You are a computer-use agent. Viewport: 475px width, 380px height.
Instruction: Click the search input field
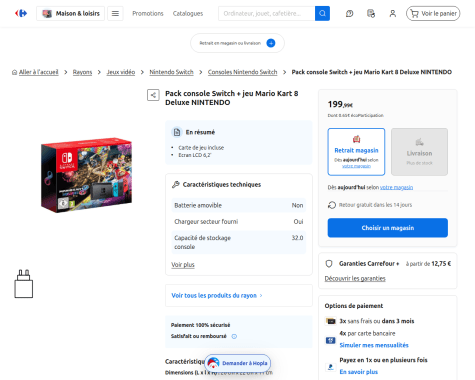(267, 13)
